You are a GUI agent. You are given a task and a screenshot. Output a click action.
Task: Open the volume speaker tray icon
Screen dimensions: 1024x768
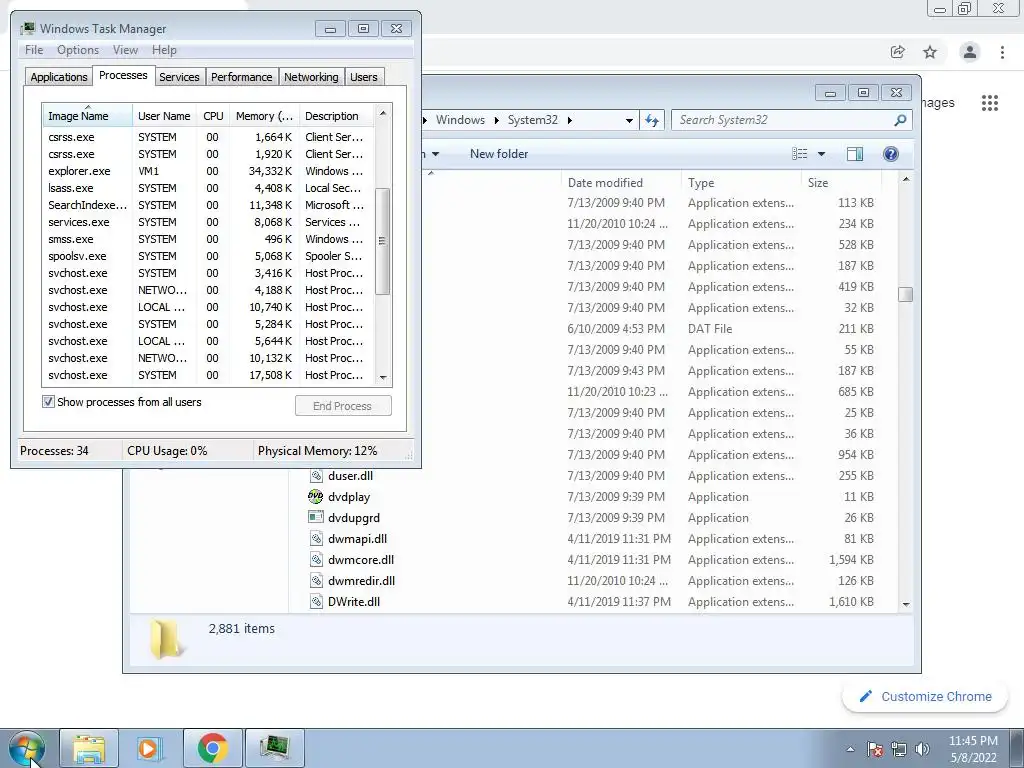[x=922, y=749]
